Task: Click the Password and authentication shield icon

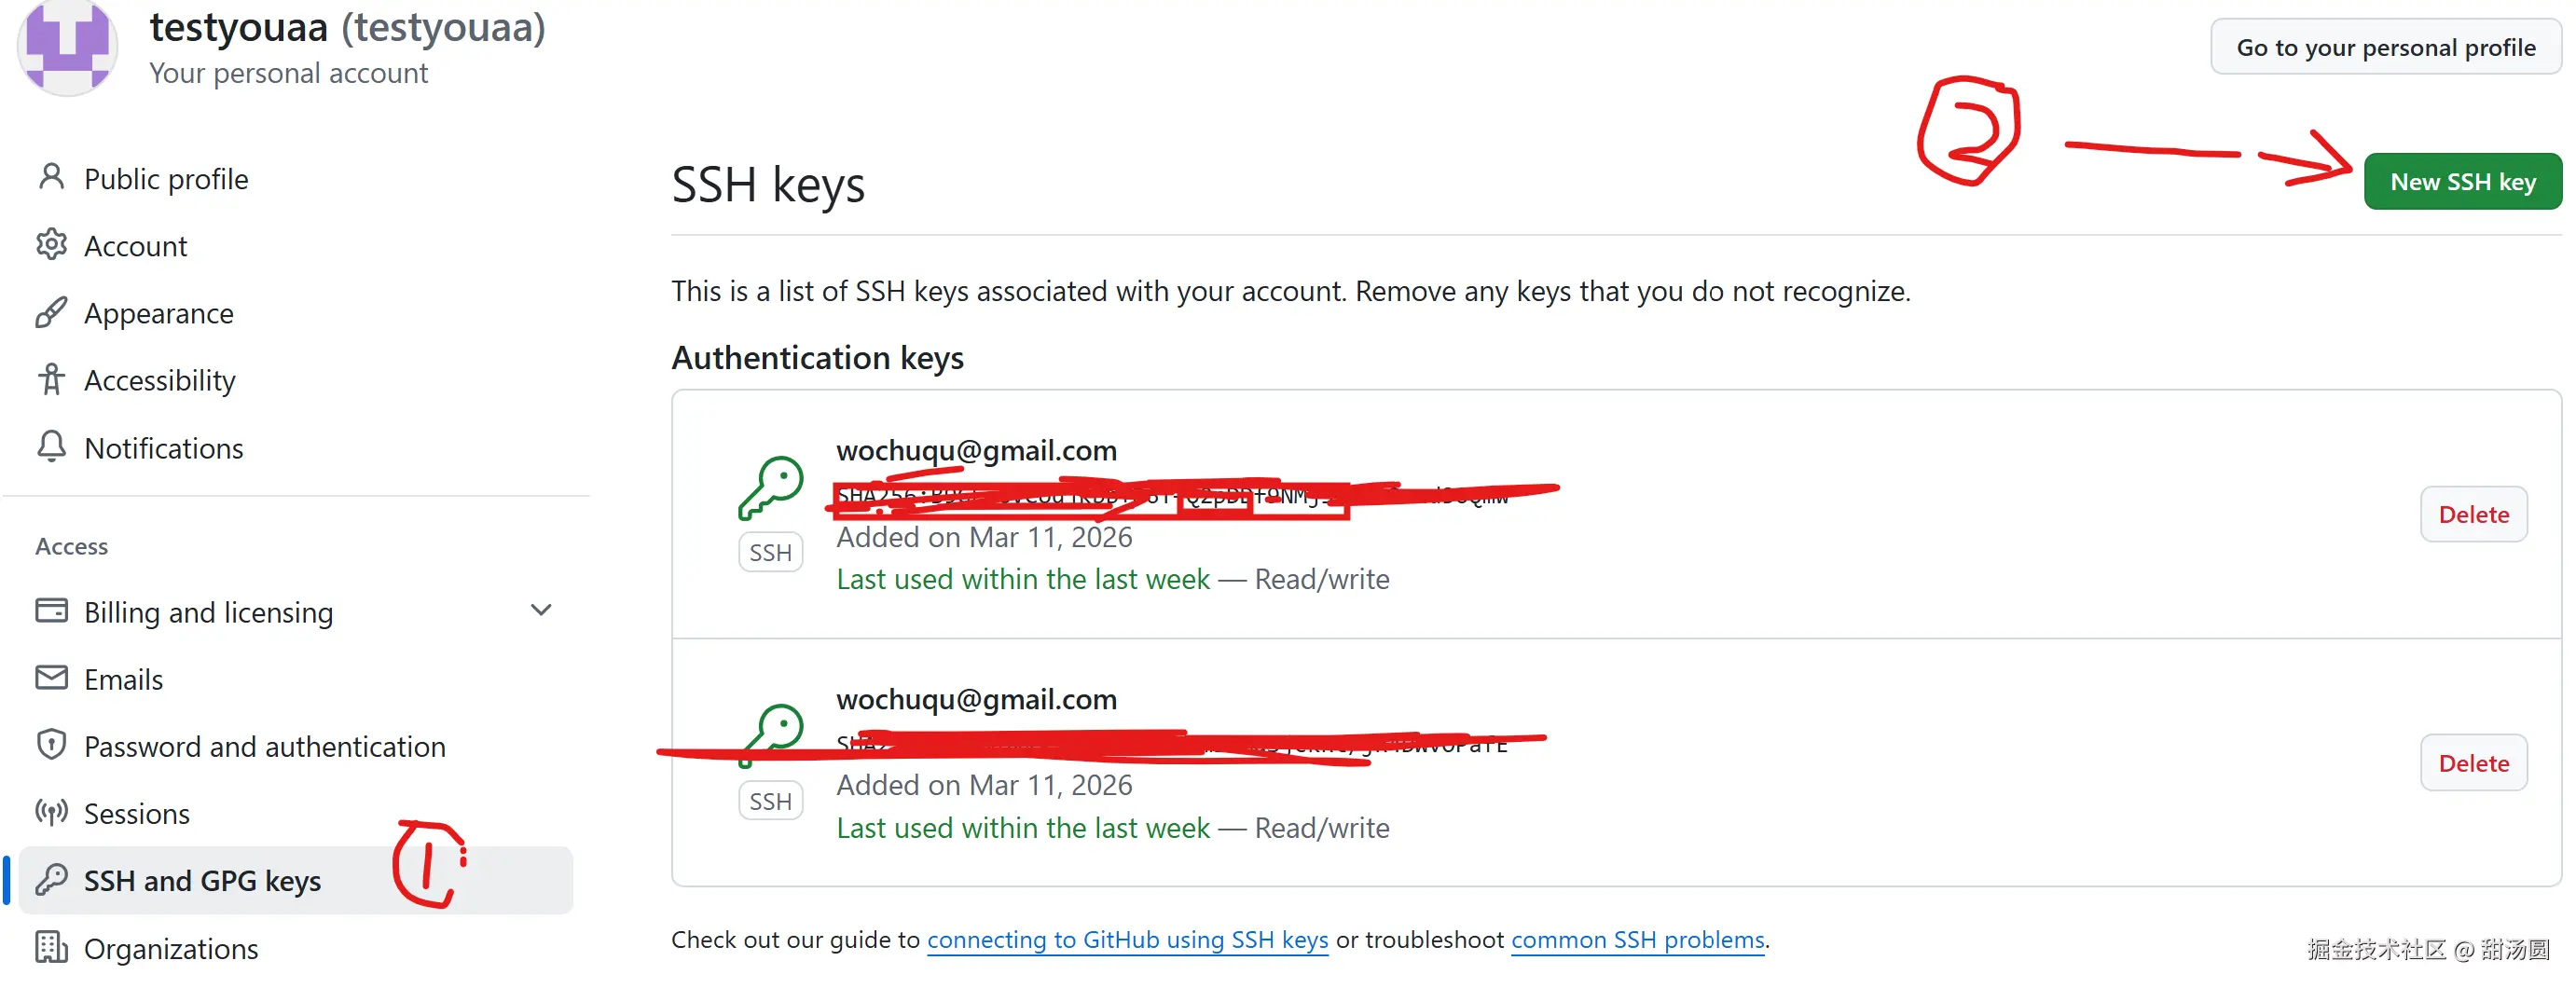Action: coord(51,746)
